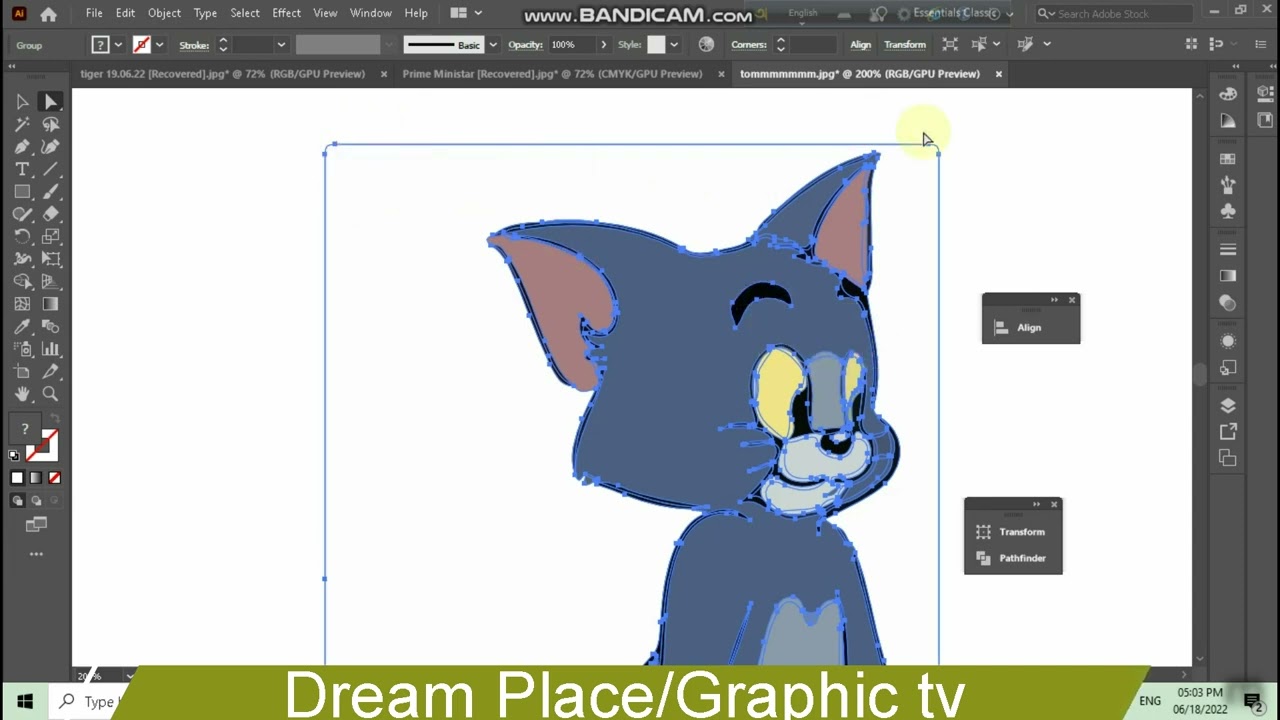This screenshot has width=1280, height=720.
Task: Enable Draw Behind mode
Action: (x=36, y=501)
